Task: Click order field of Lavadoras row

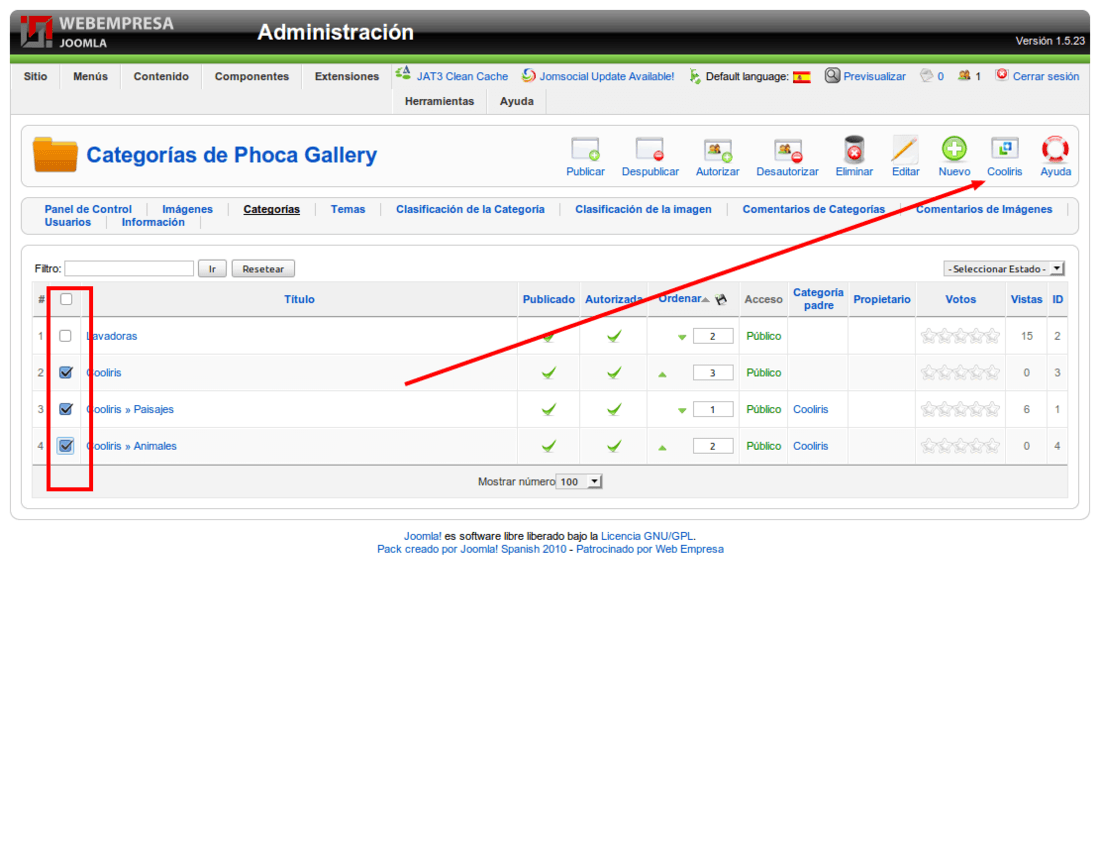Action: (713, 336)
